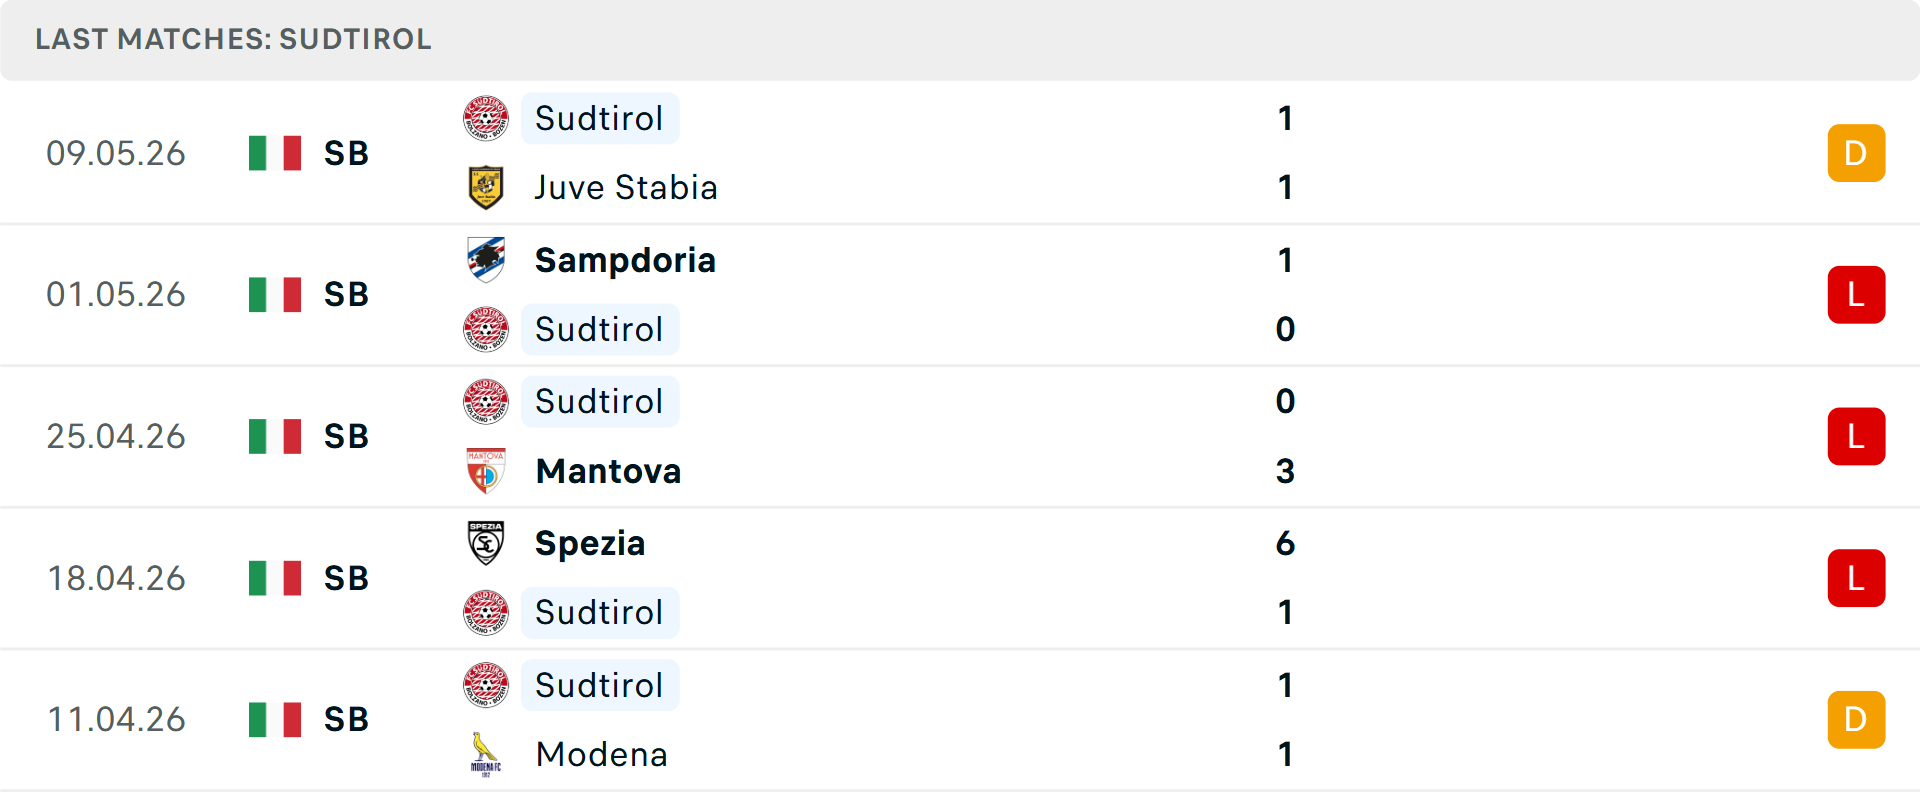This screenshot has width=1920, height=792.
Task: Click the loss badge for Spezia match
Action: coord(1856,578)
